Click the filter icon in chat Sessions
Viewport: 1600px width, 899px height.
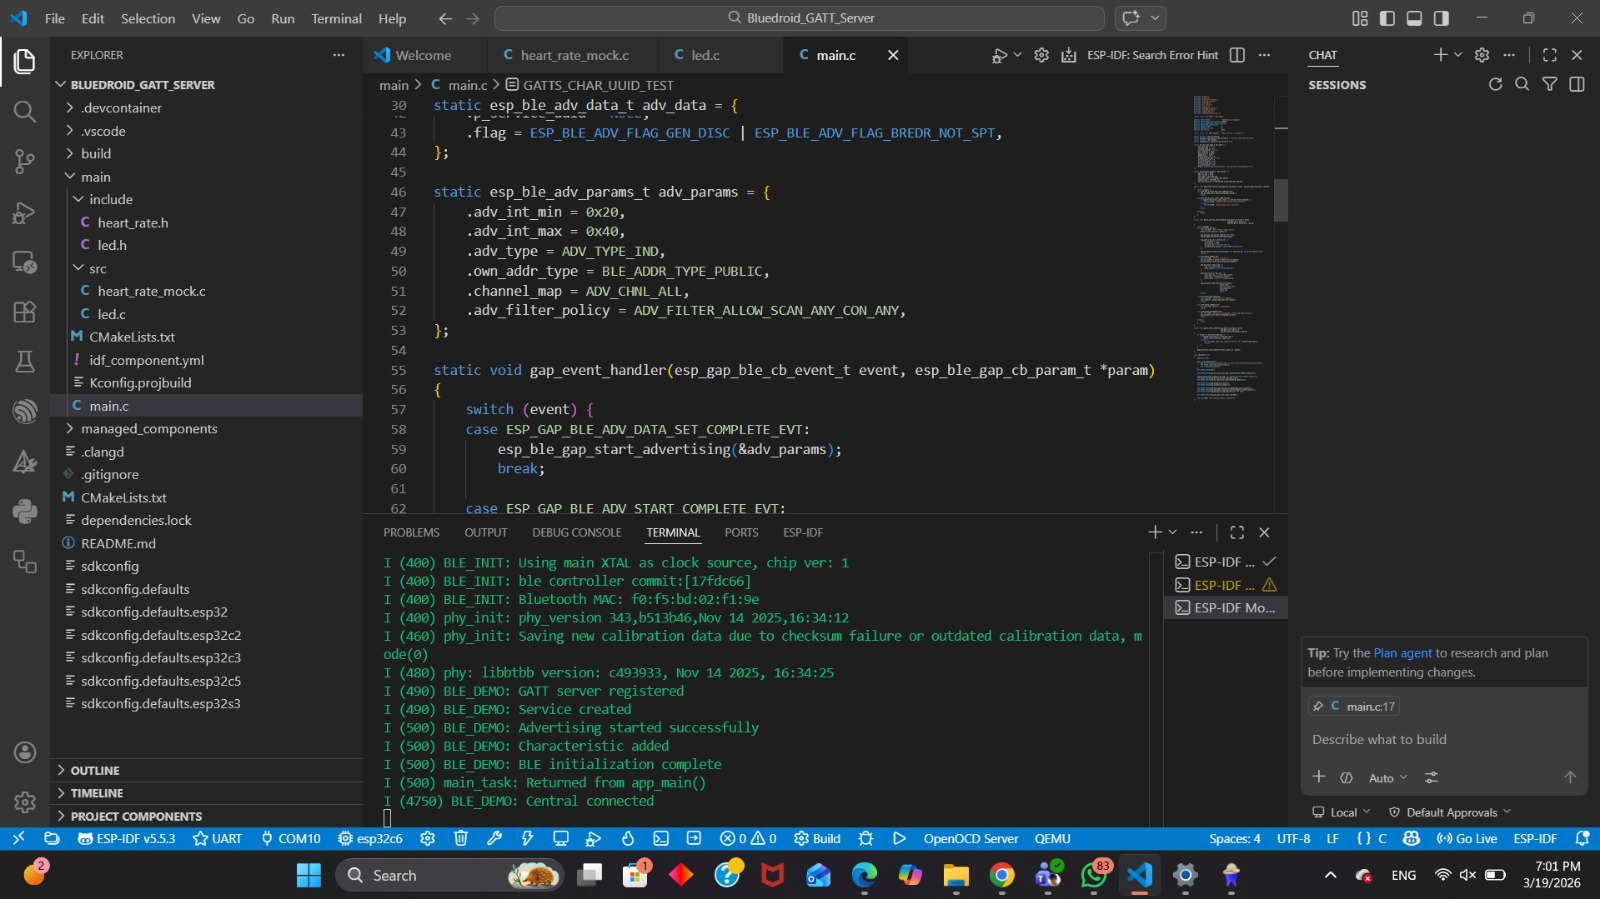pyautogui.click(x=1549, y=85)
